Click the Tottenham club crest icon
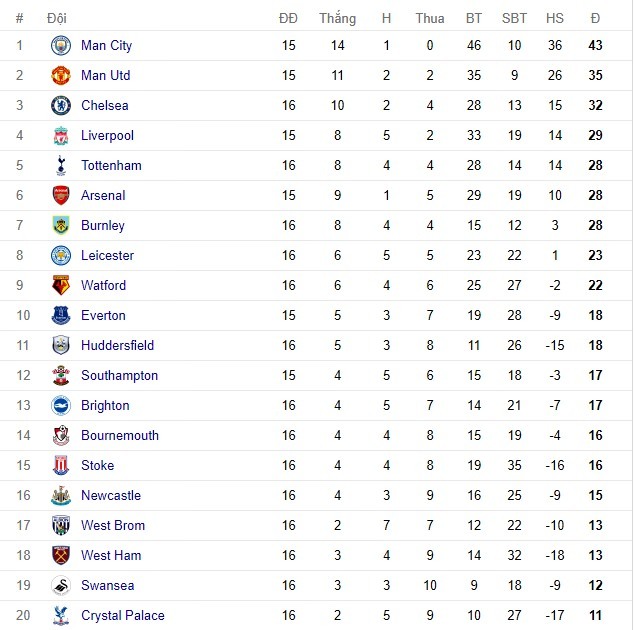This screenshot has height=630, width=634. pyautogui.click(x=62, y=166)
